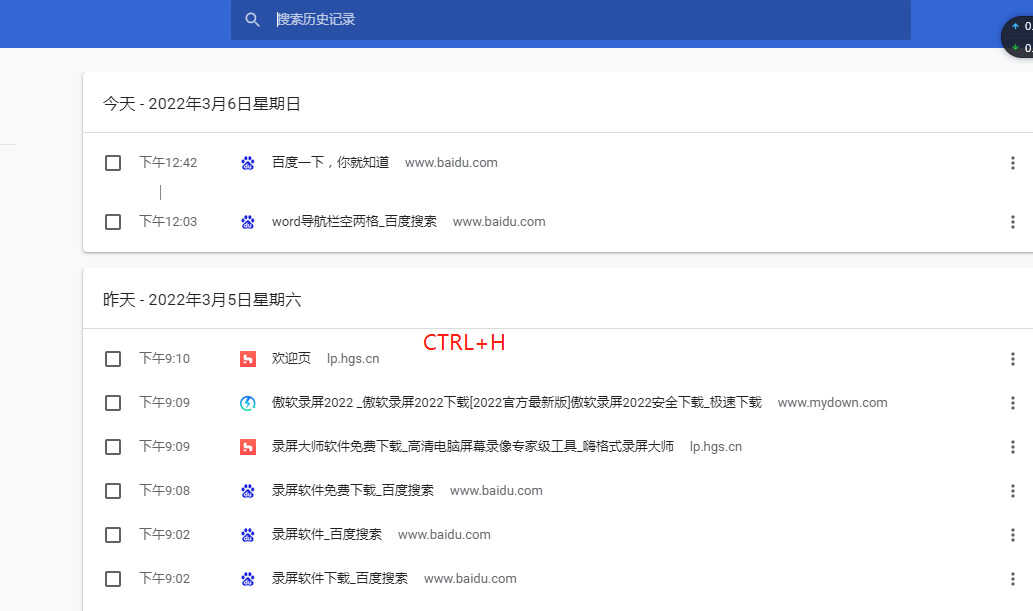
Task: Open the word导航栏空两格_百度搜索 link
Action: tap(354, 222)
